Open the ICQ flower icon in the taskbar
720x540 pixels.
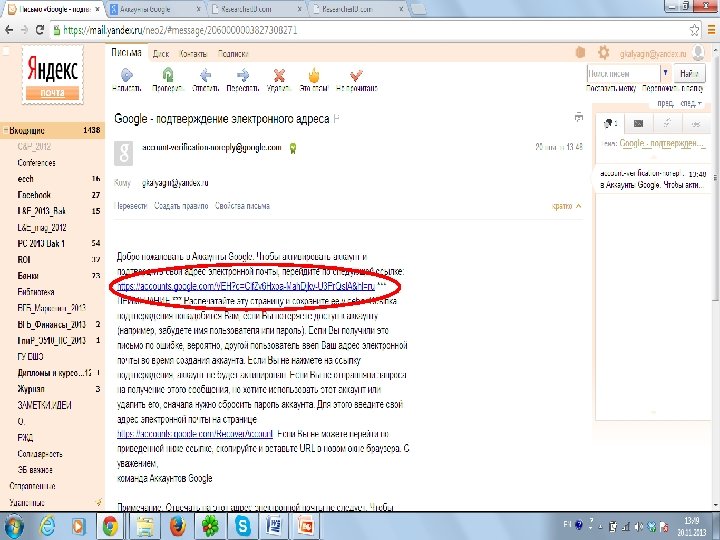coord(210,526)
